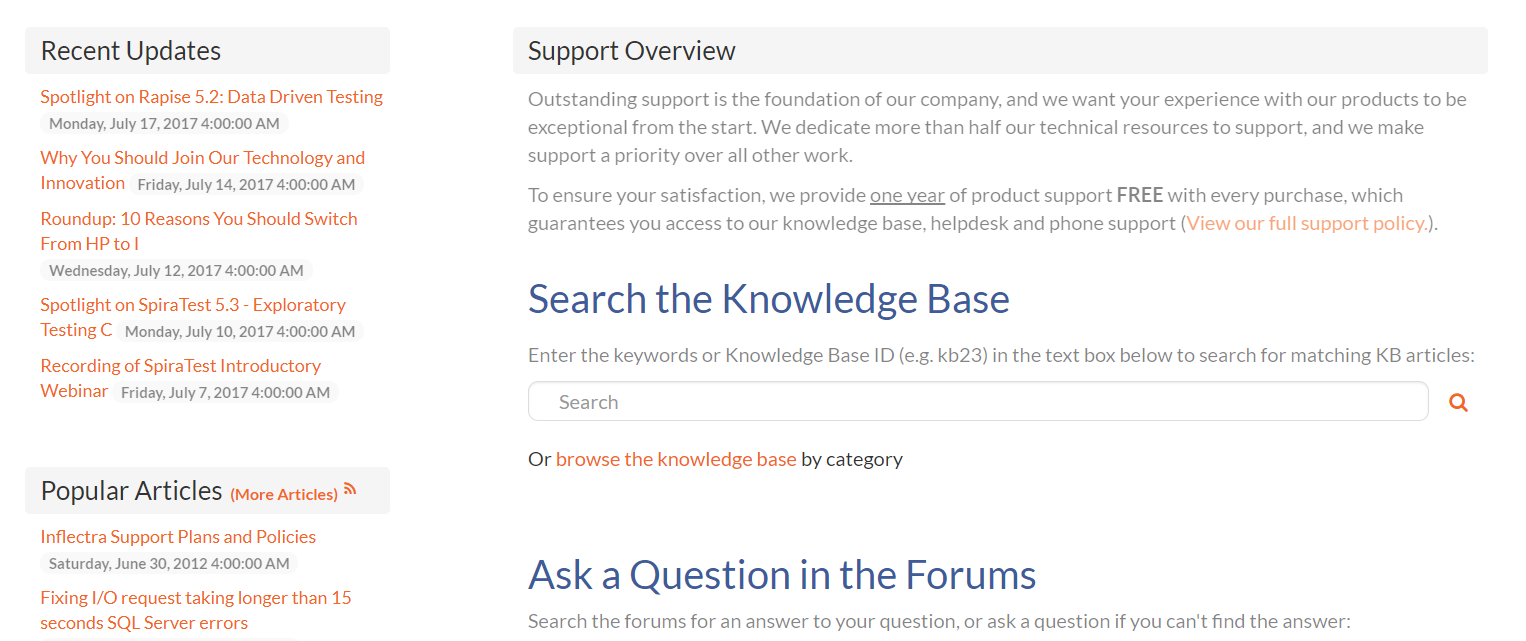Click the Saturday, June 30, 2012 date badge
This screenshot has height=641, width=1526.
pyautogui.click(x=169, y=564)
